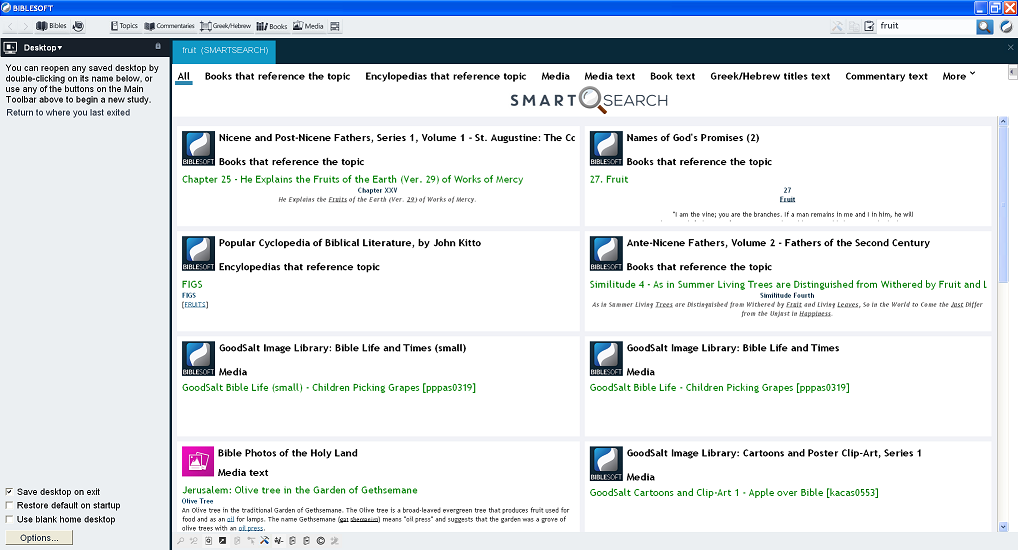The height and width of the screenshot is (550, 1018).
Task: Click the black arrow icon in the bottom toolbar
Action: point(222,541)
